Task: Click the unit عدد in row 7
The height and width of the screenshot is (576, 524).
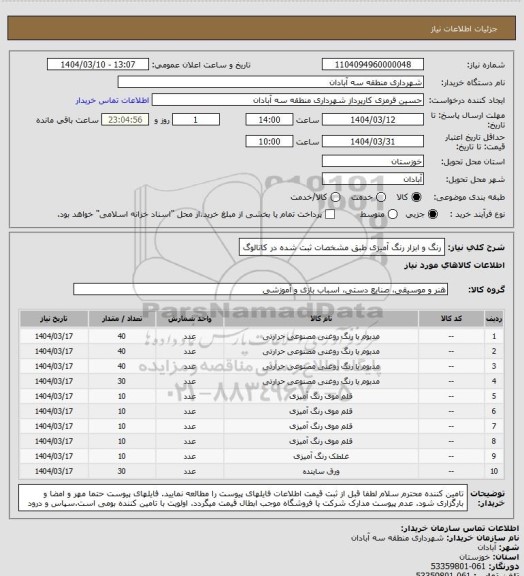Action: (x=190, y=426)
